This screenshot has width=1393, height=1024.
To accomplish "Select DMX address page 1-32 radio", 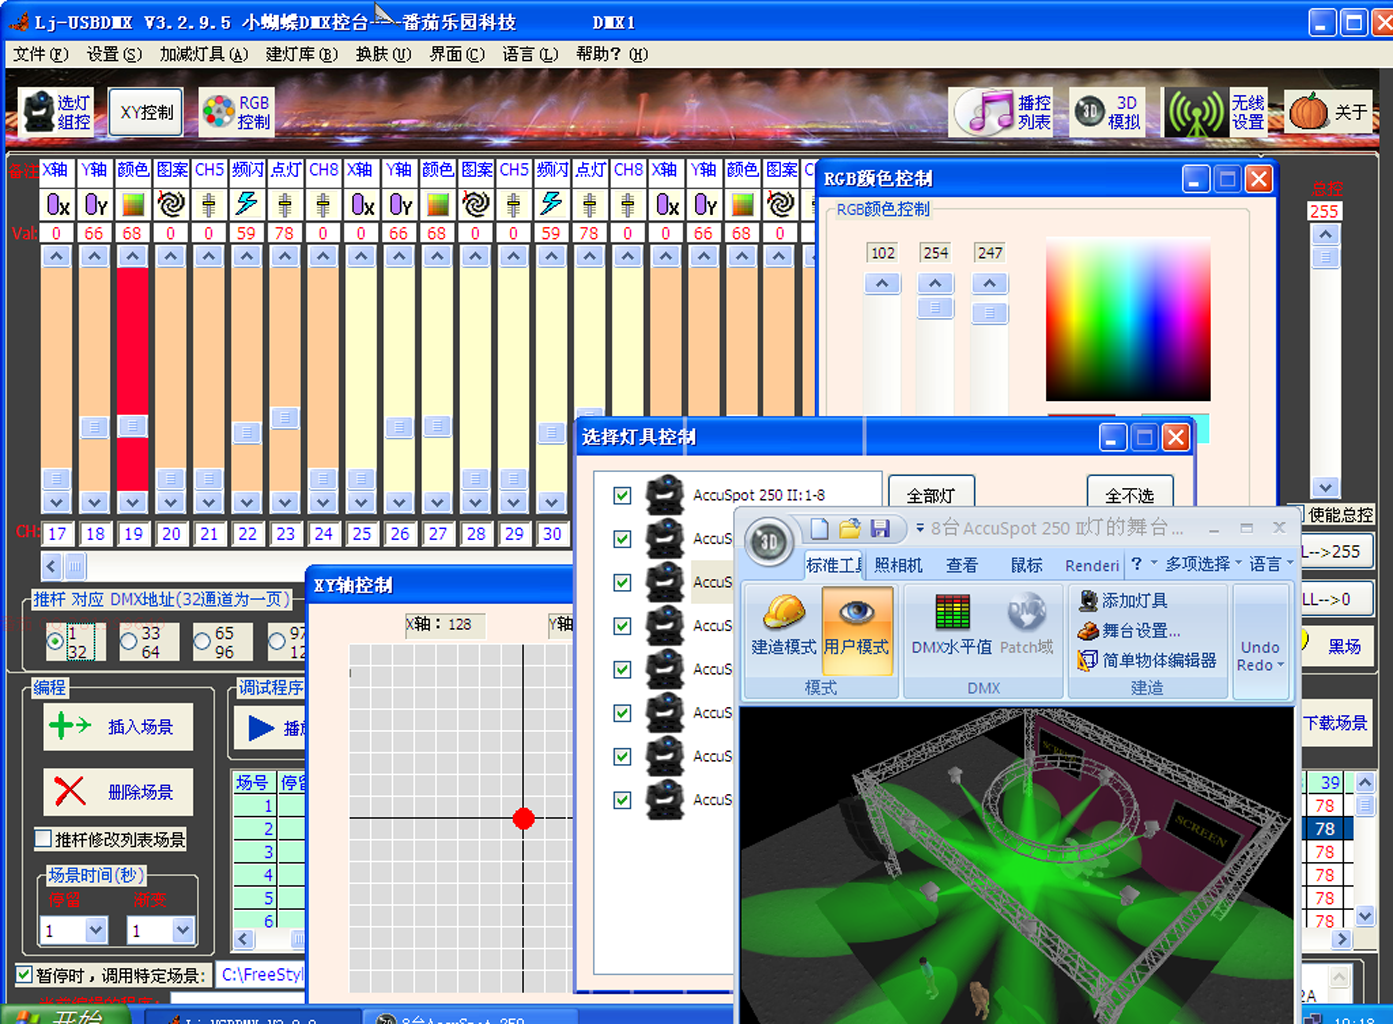I will coord(55,642).
